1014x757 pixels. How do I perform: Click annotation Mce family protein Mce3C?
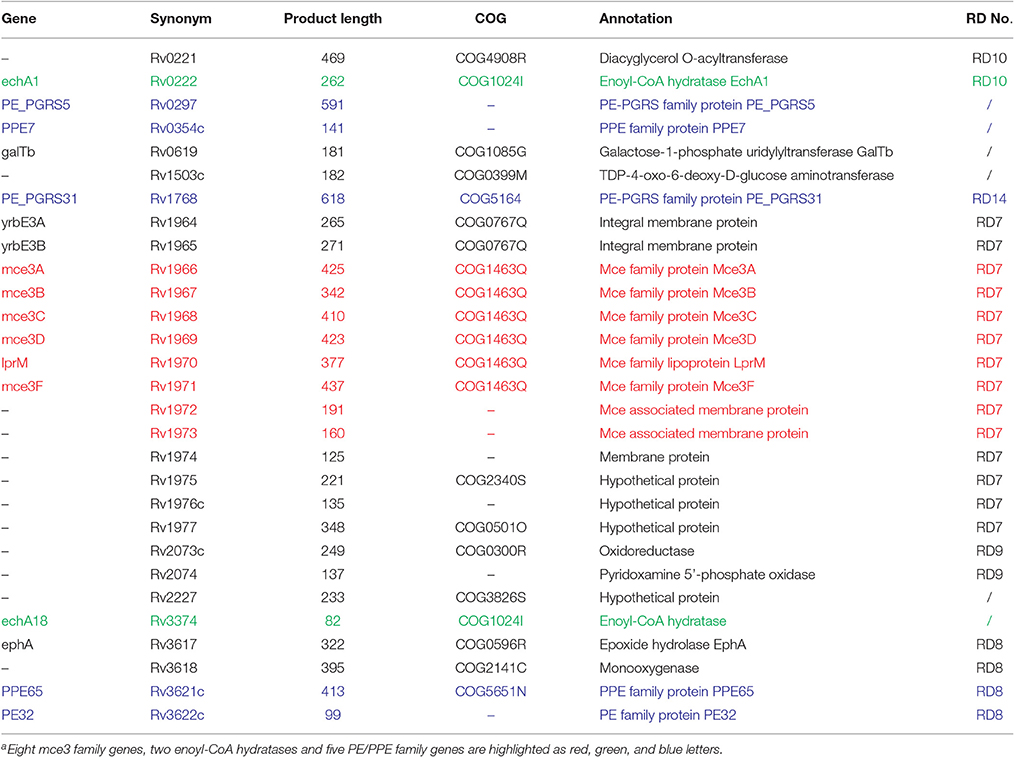(x=678, y=316)
